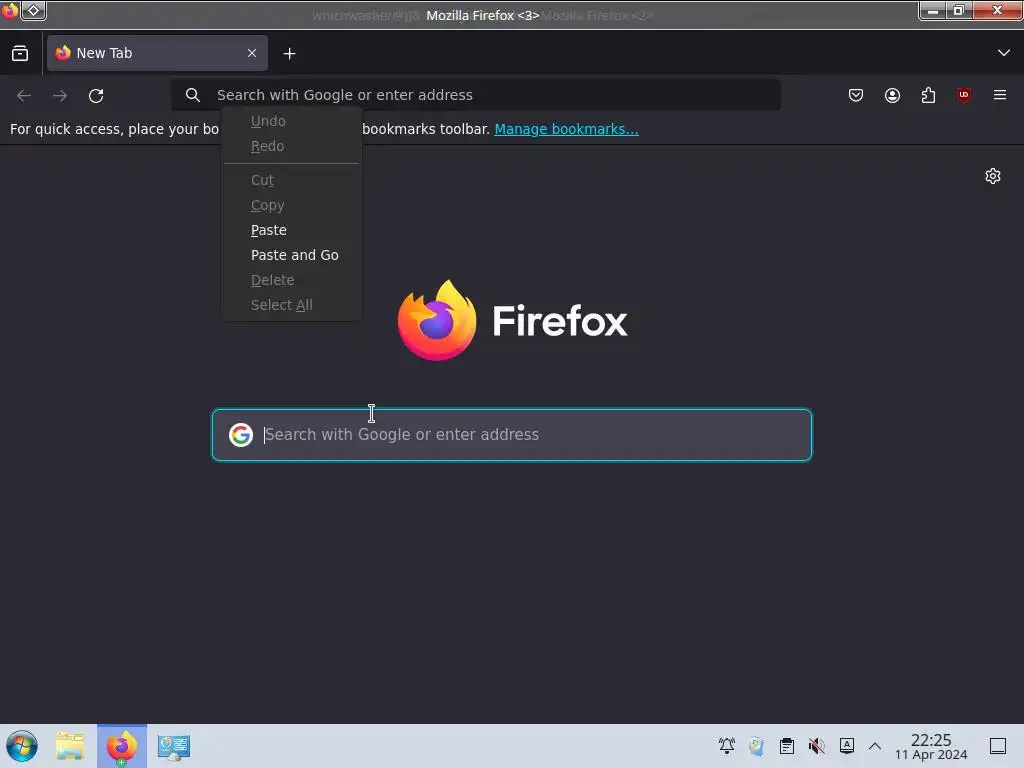Viewport: 1024px width, 768px height.
Task: Click Undo in the context menu
Action: [292, 121]
